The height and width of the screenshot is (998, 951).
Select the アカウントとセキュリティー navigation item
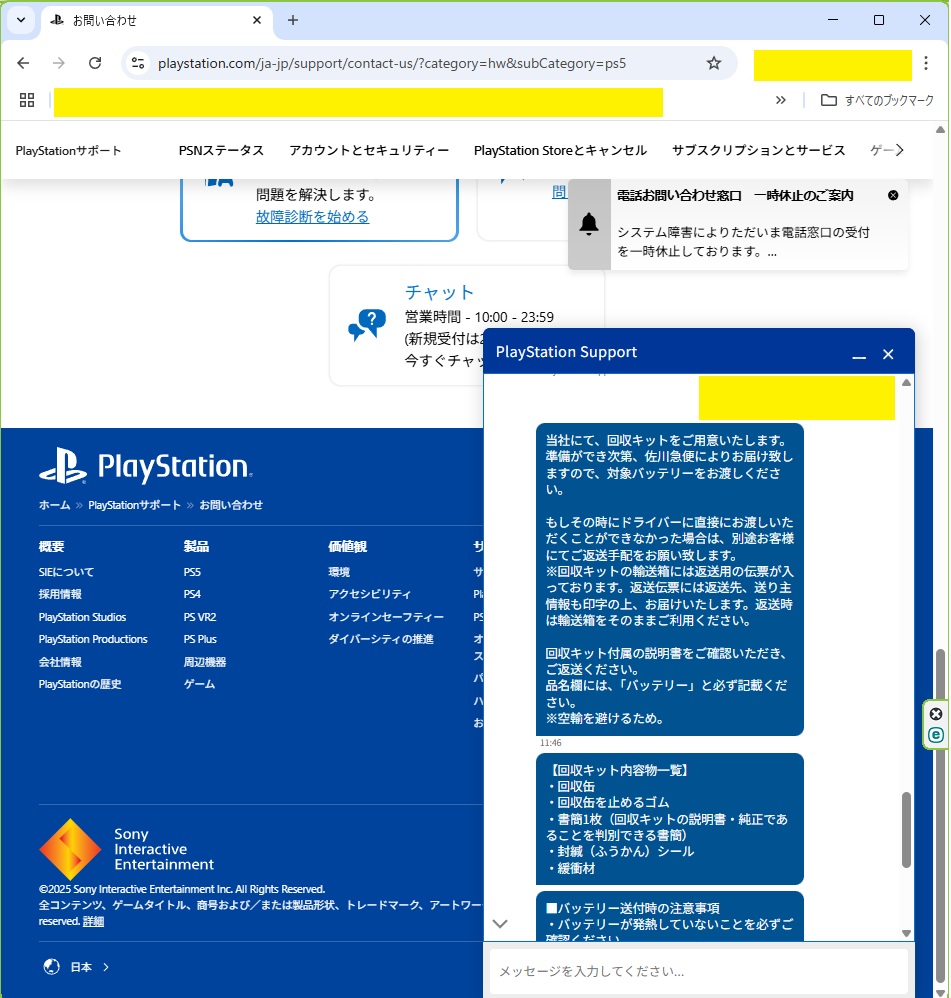coord(369,150)
